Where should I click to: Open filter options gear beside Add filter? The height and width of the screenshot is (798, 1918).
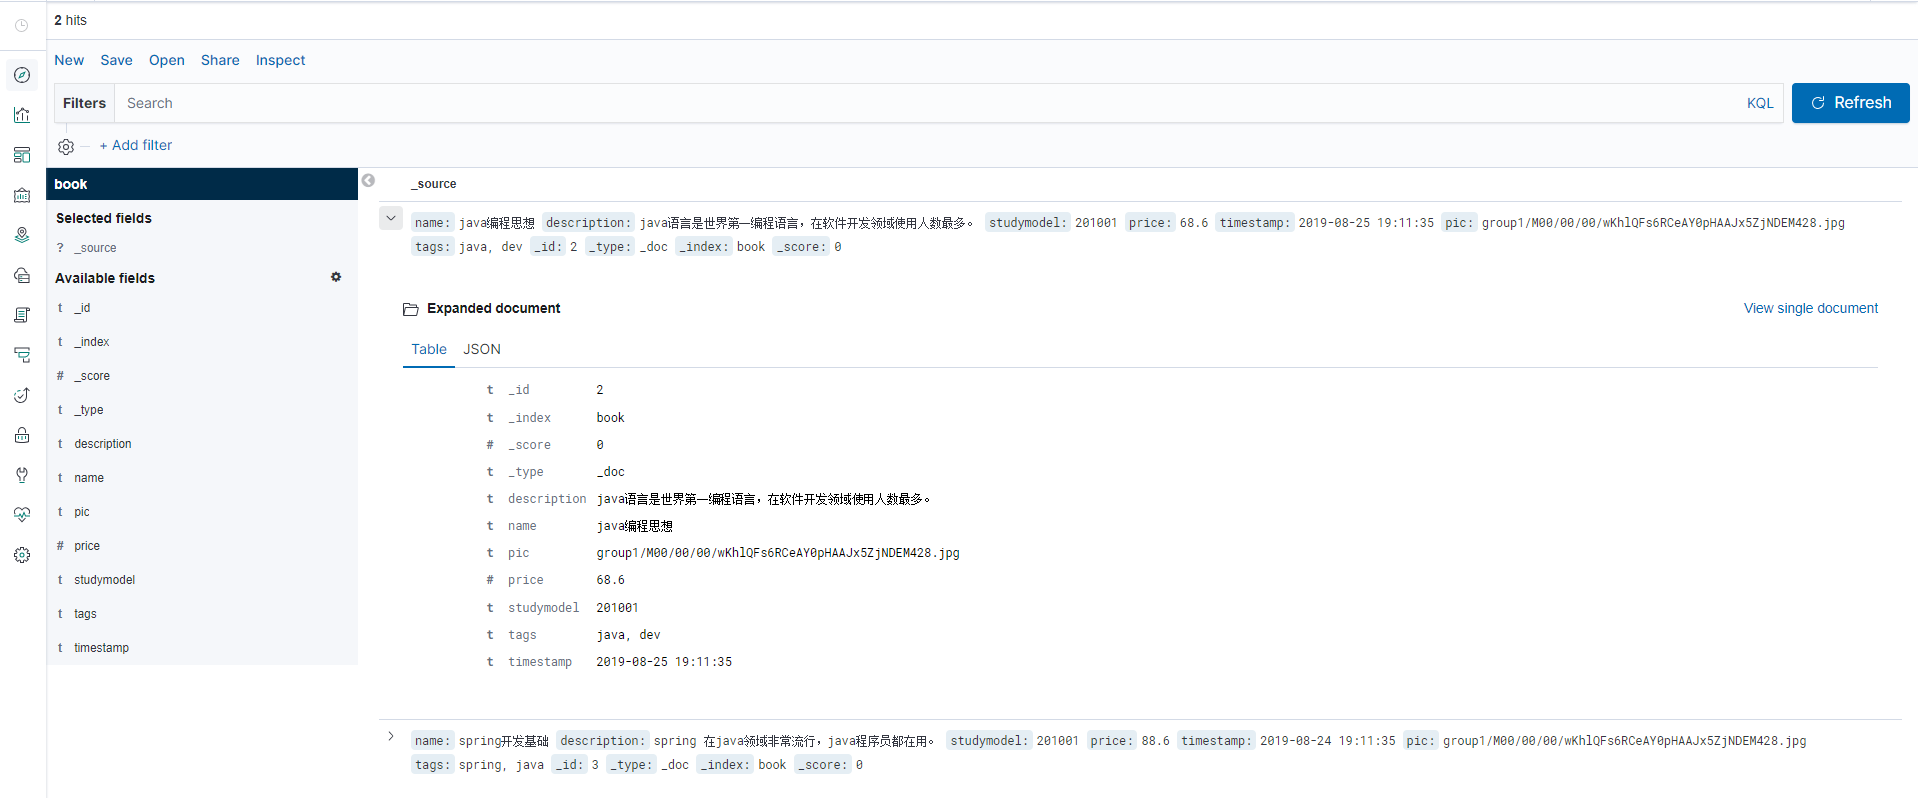(x=66, y=146)
